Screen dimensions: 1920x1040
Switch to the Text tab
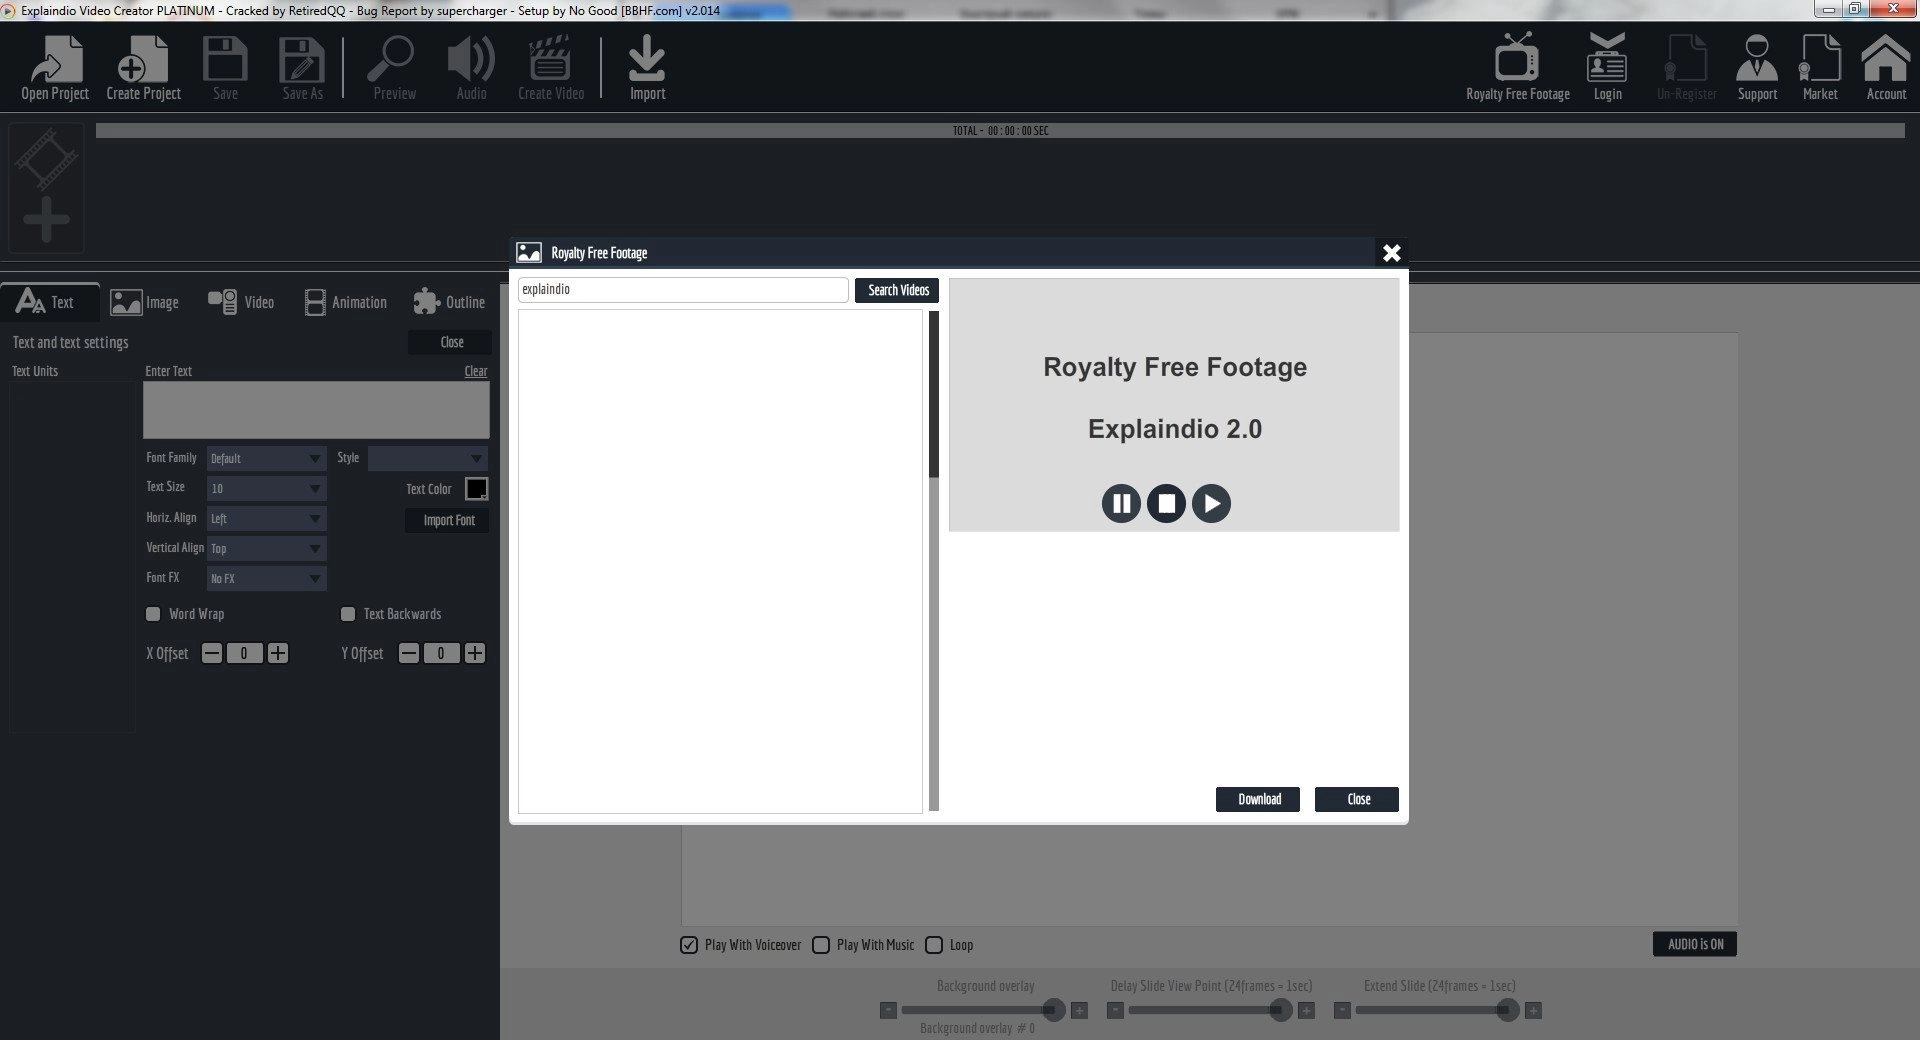[49, 301]
